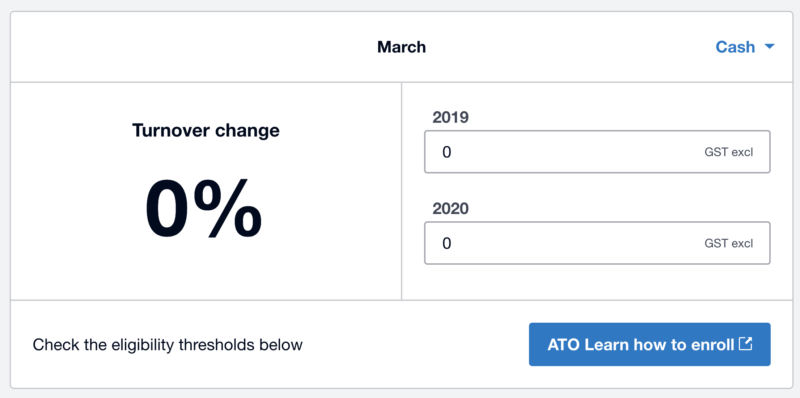
Task: Click the 2019 field label
Action: pos(451,117)
